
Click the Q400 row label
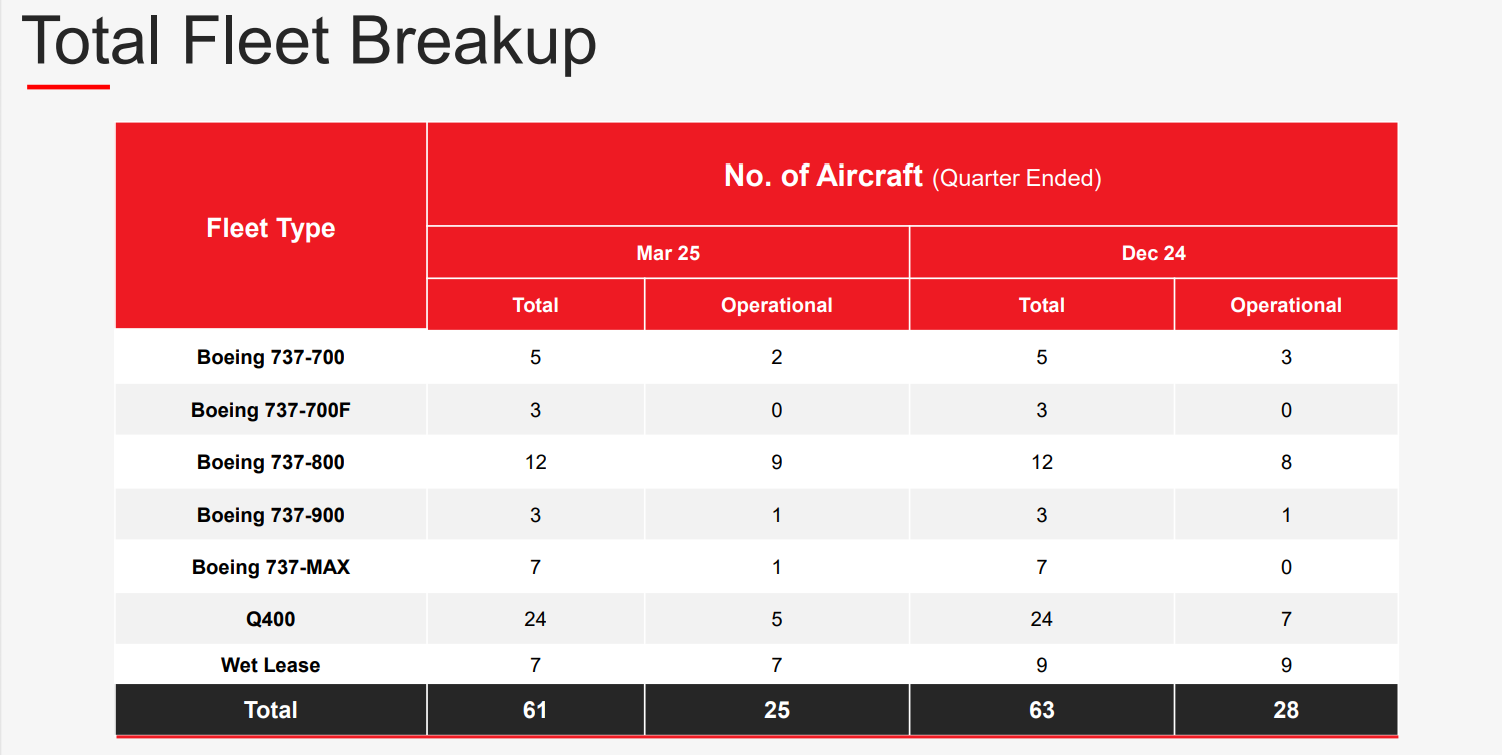pos(271,619)
